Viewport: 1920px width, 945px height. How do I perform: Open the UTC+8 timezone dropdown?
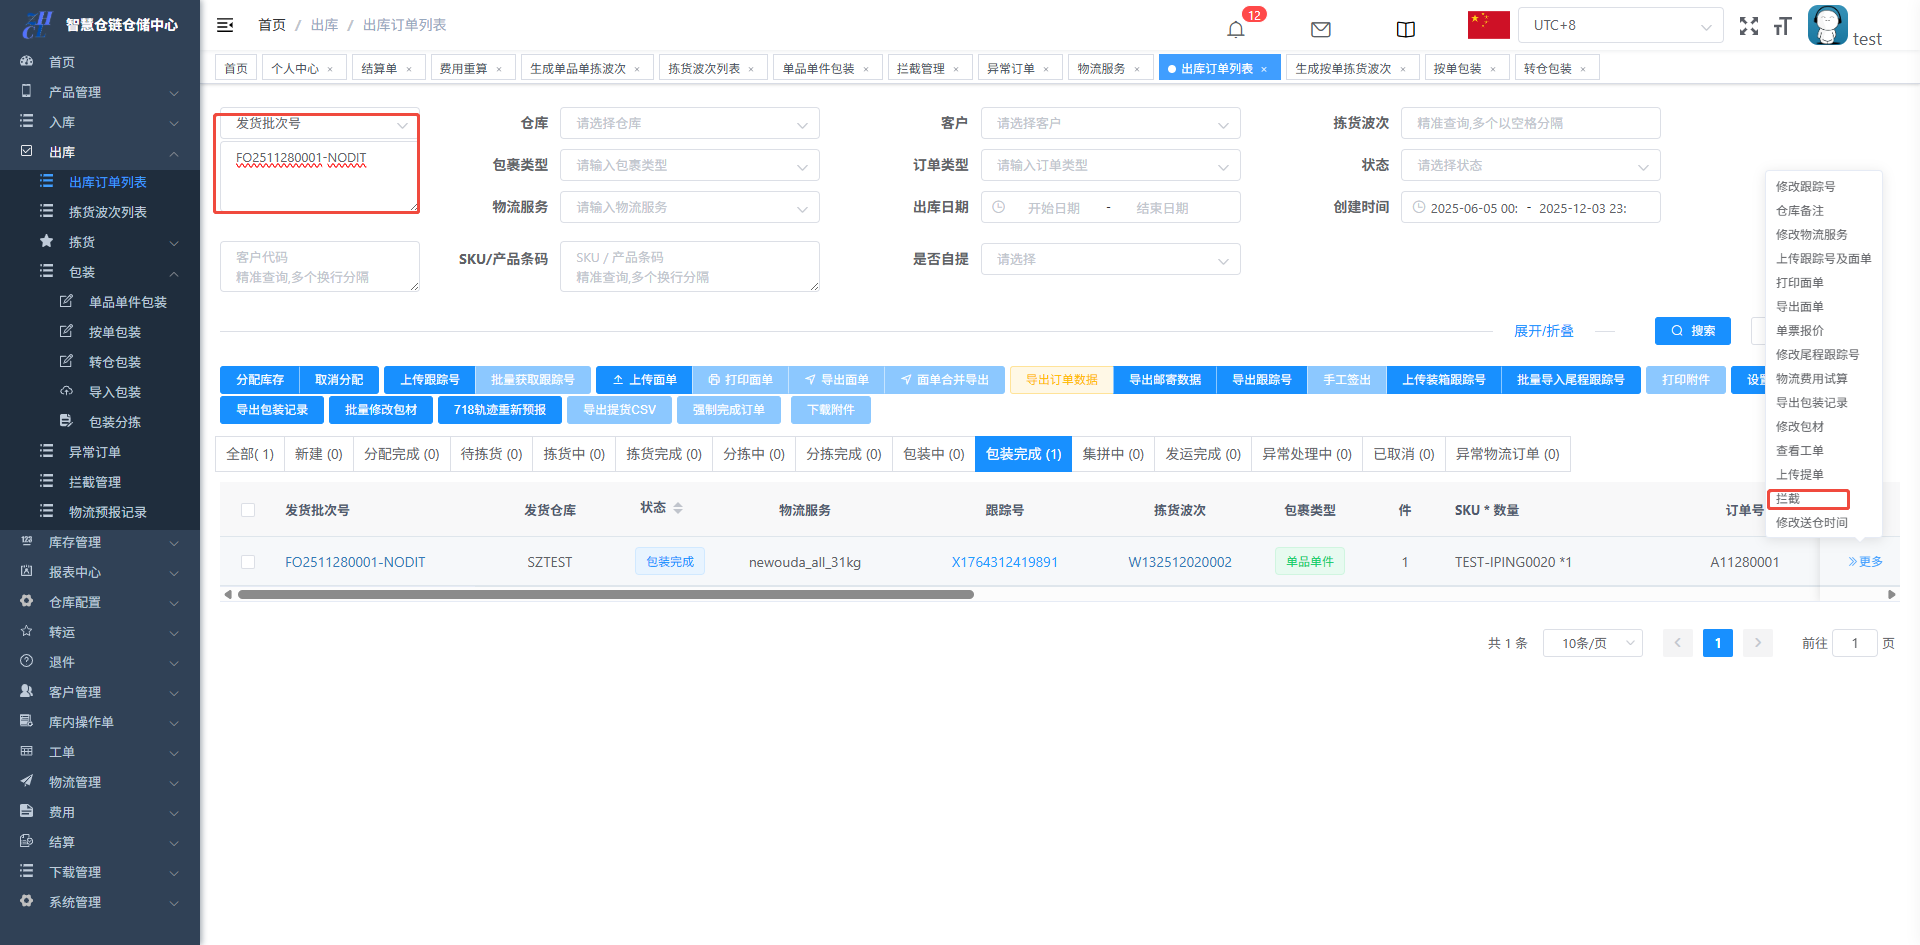(x=1620, y=25)
